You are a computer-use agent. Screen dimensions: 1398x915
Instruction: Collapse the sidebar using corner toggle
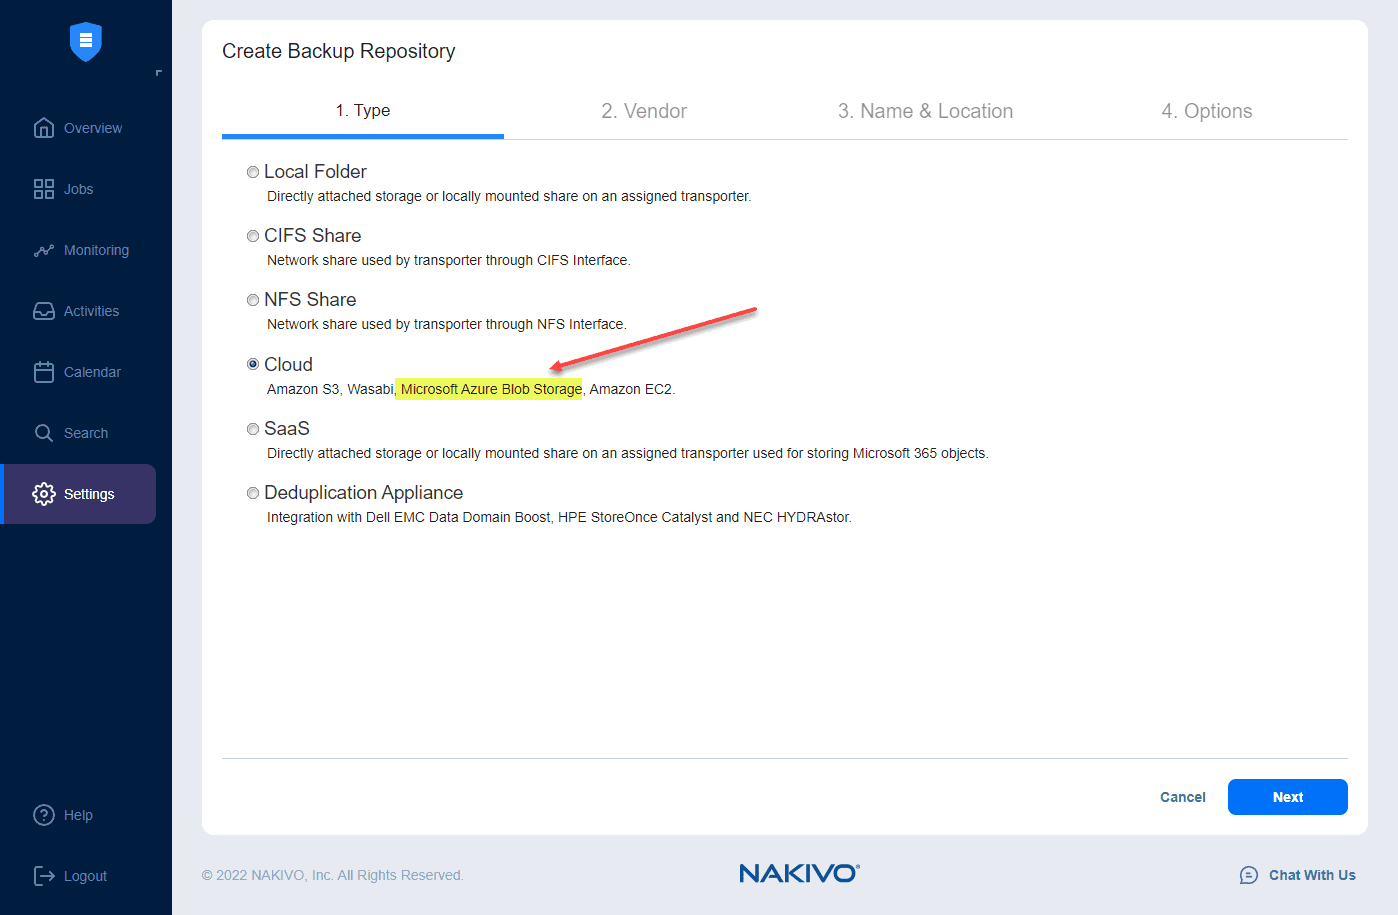(158, 73)
